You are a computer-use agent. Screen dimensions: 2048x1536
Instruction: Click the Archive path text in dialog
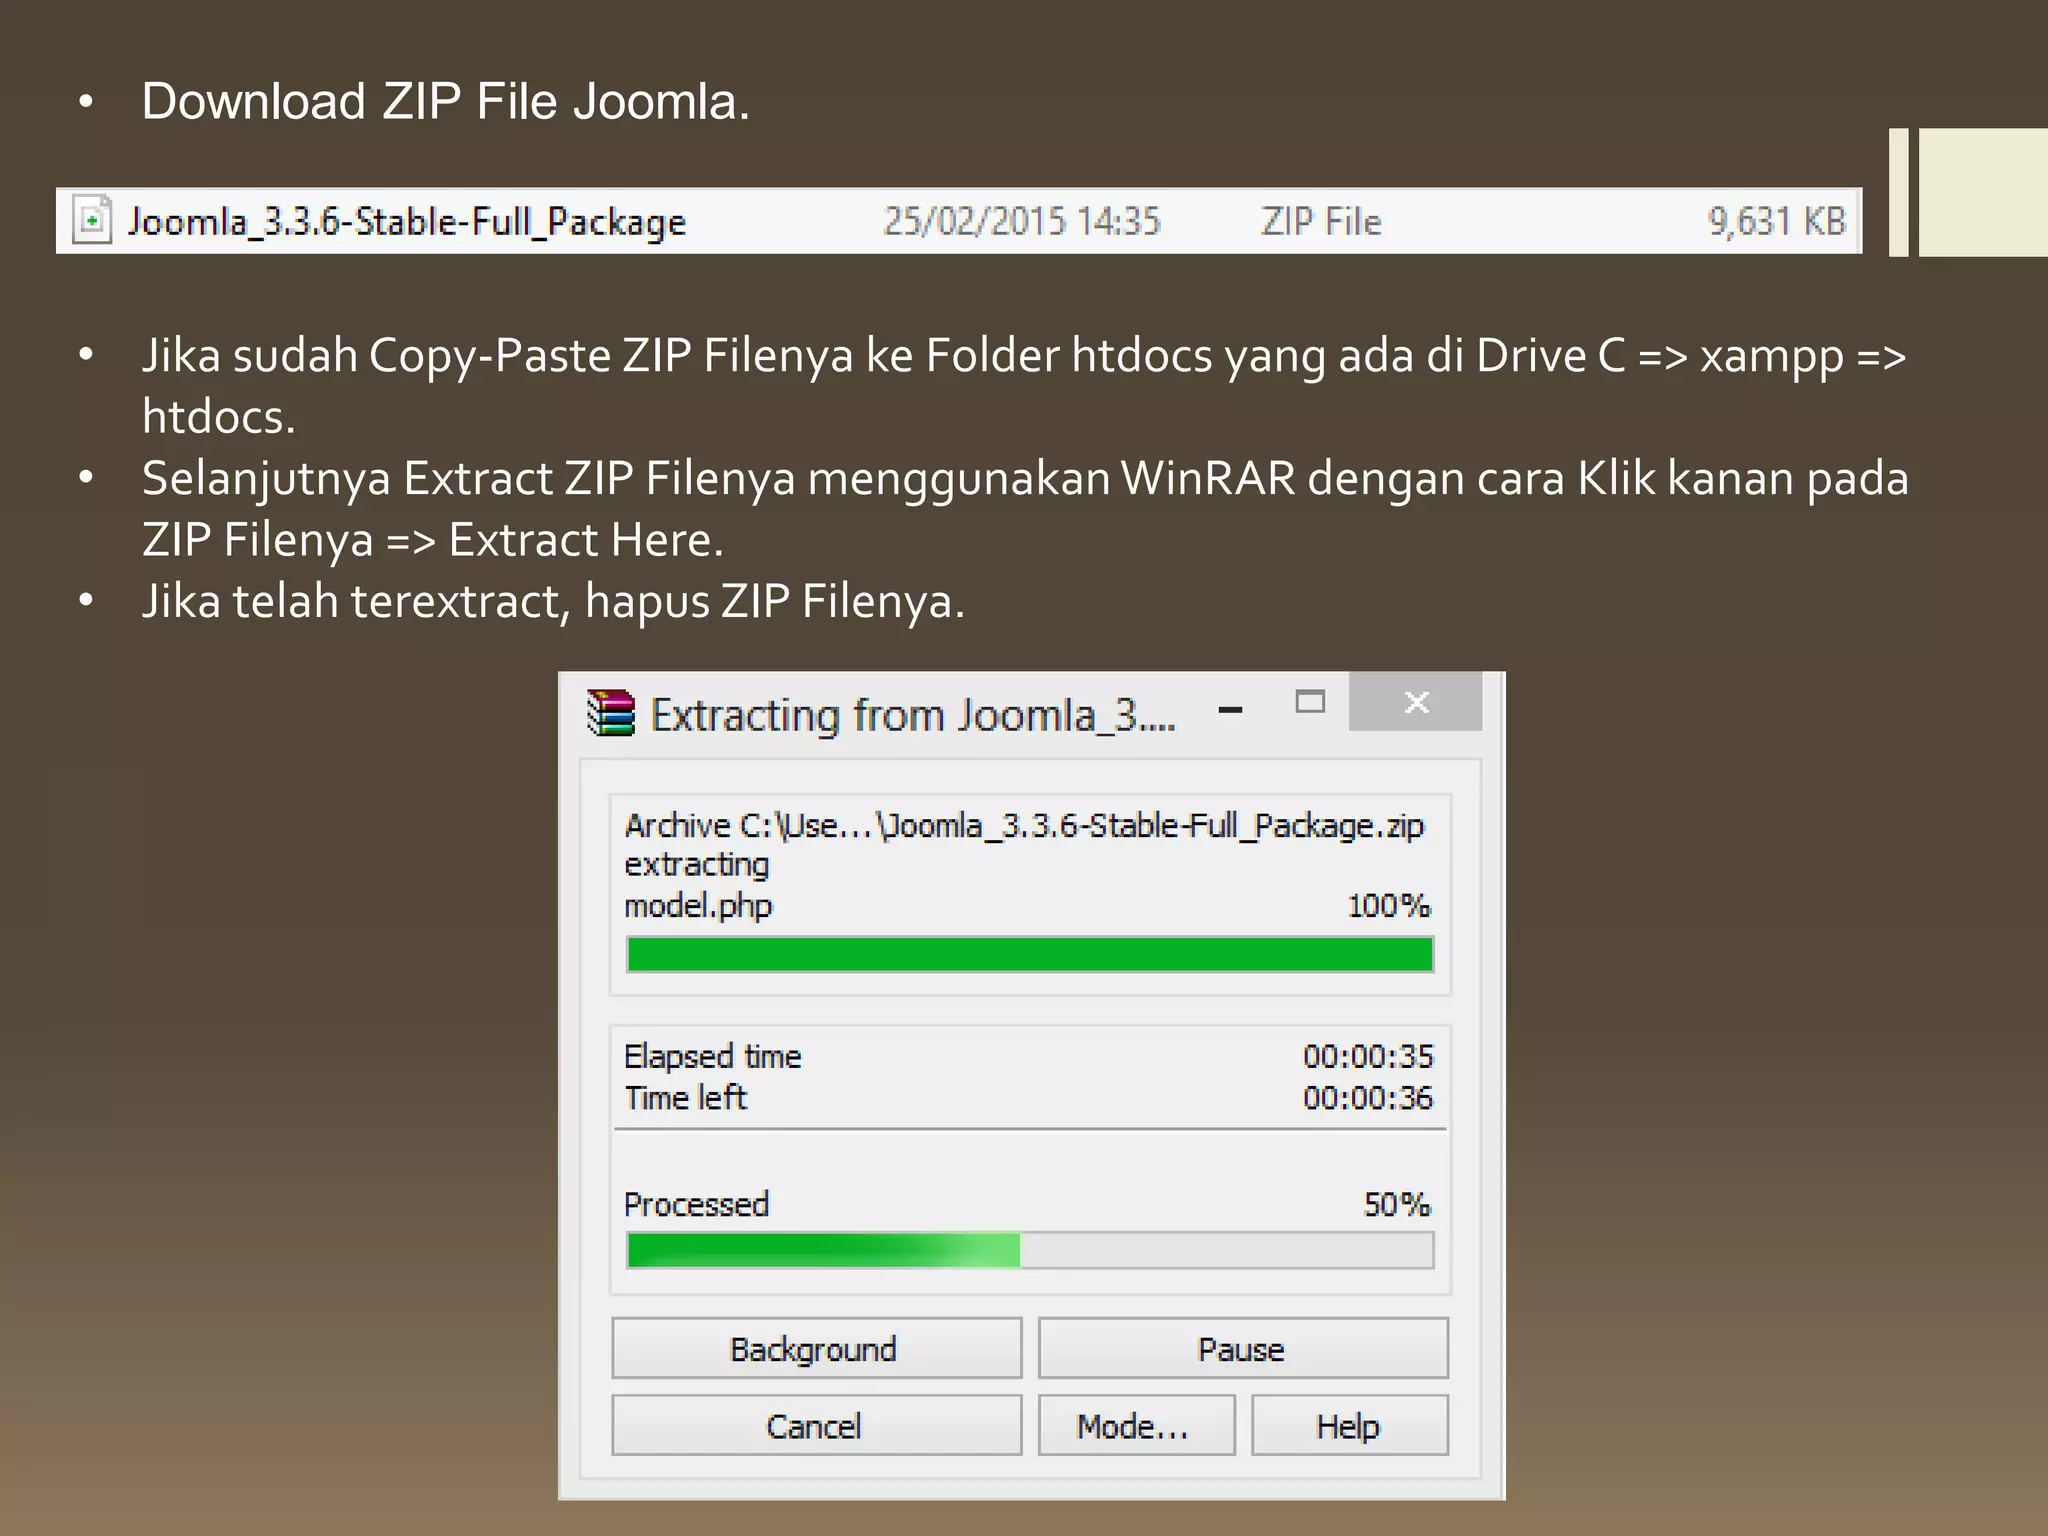point(1024,826)
